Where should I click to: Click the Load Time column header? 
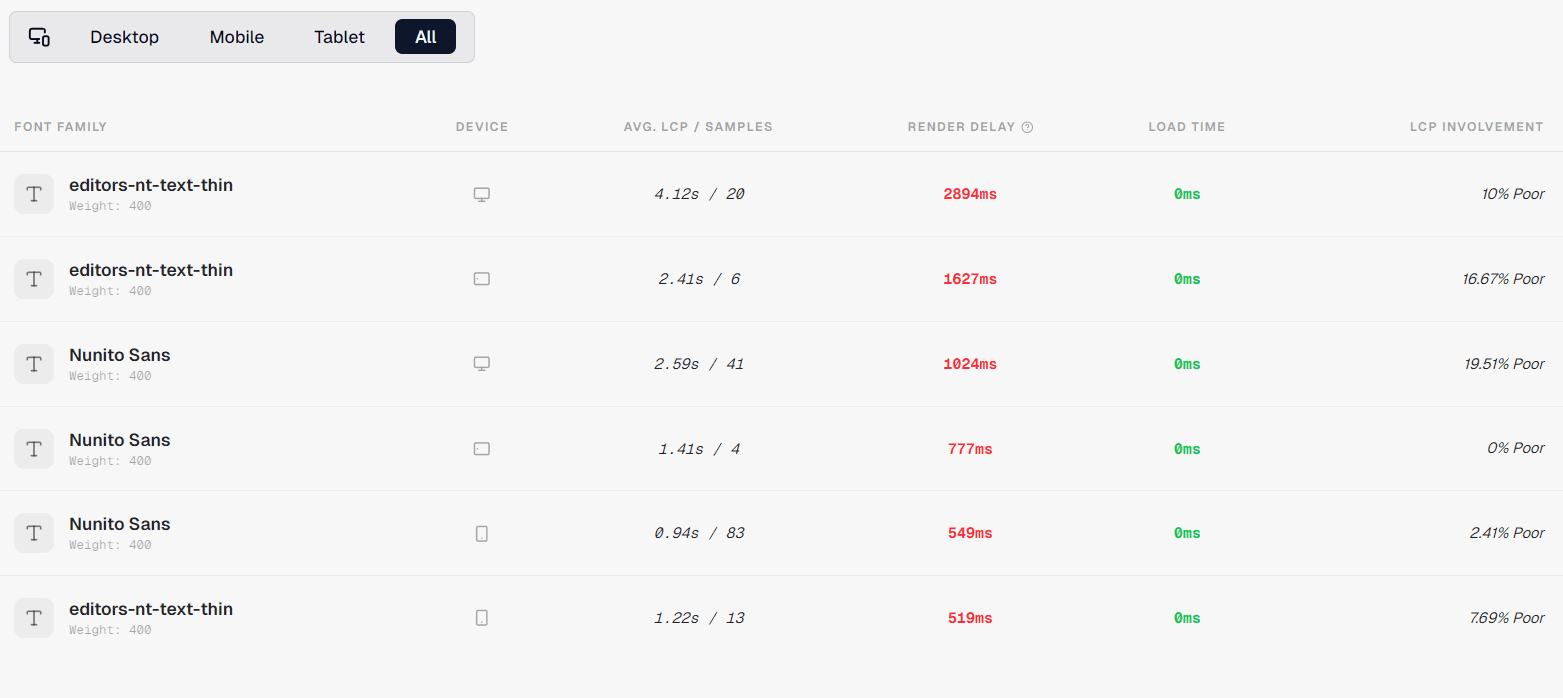pyautogui.click(x=1186, y=126)
